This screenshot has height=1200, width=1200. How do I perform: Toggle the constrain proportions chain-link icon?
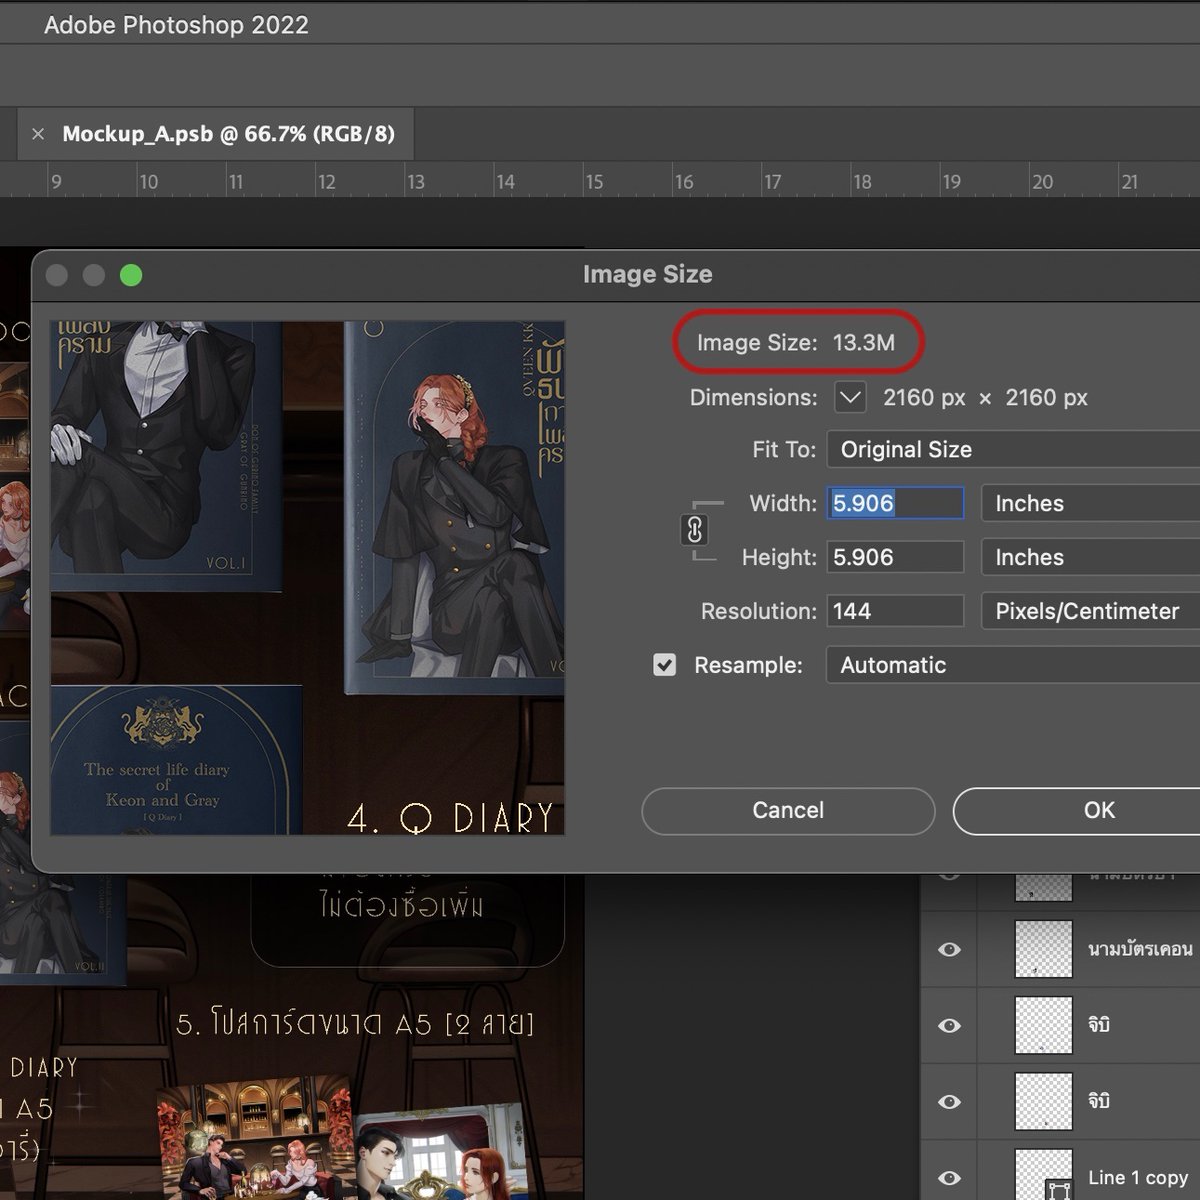694,530
